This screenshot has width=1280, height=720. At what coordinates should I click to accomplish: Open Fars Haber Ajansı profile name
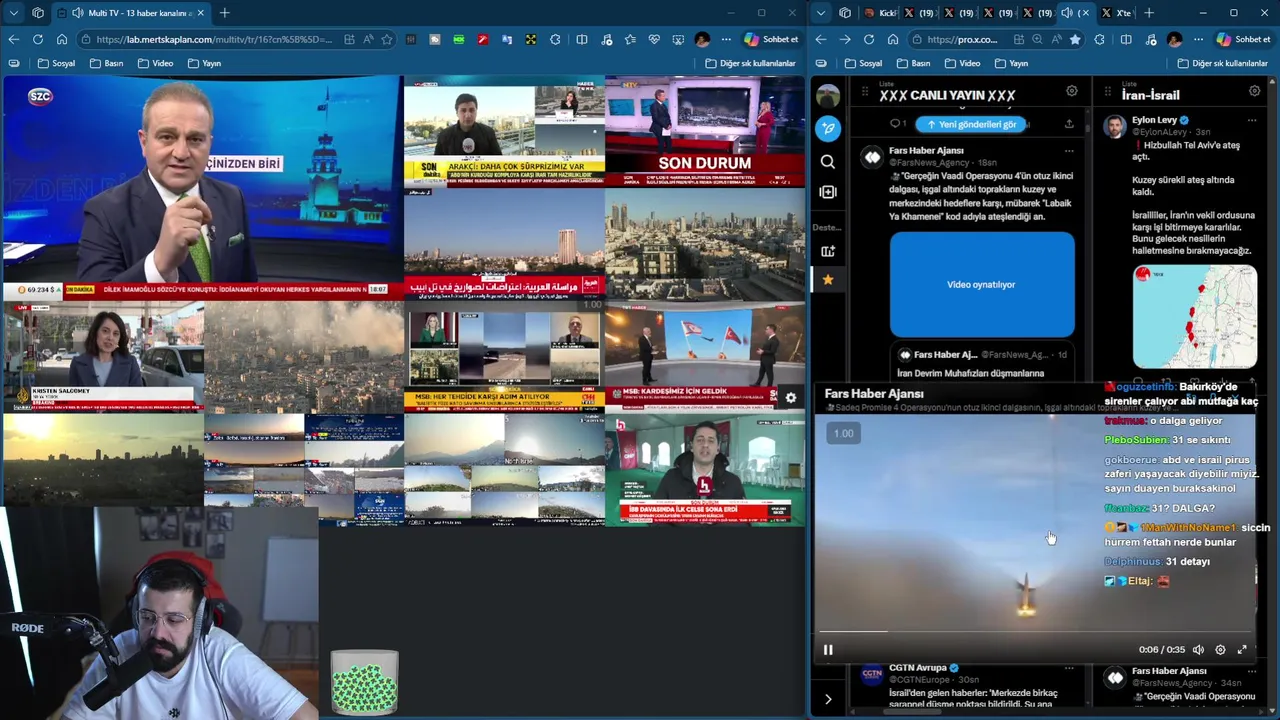tap(926, 151)
